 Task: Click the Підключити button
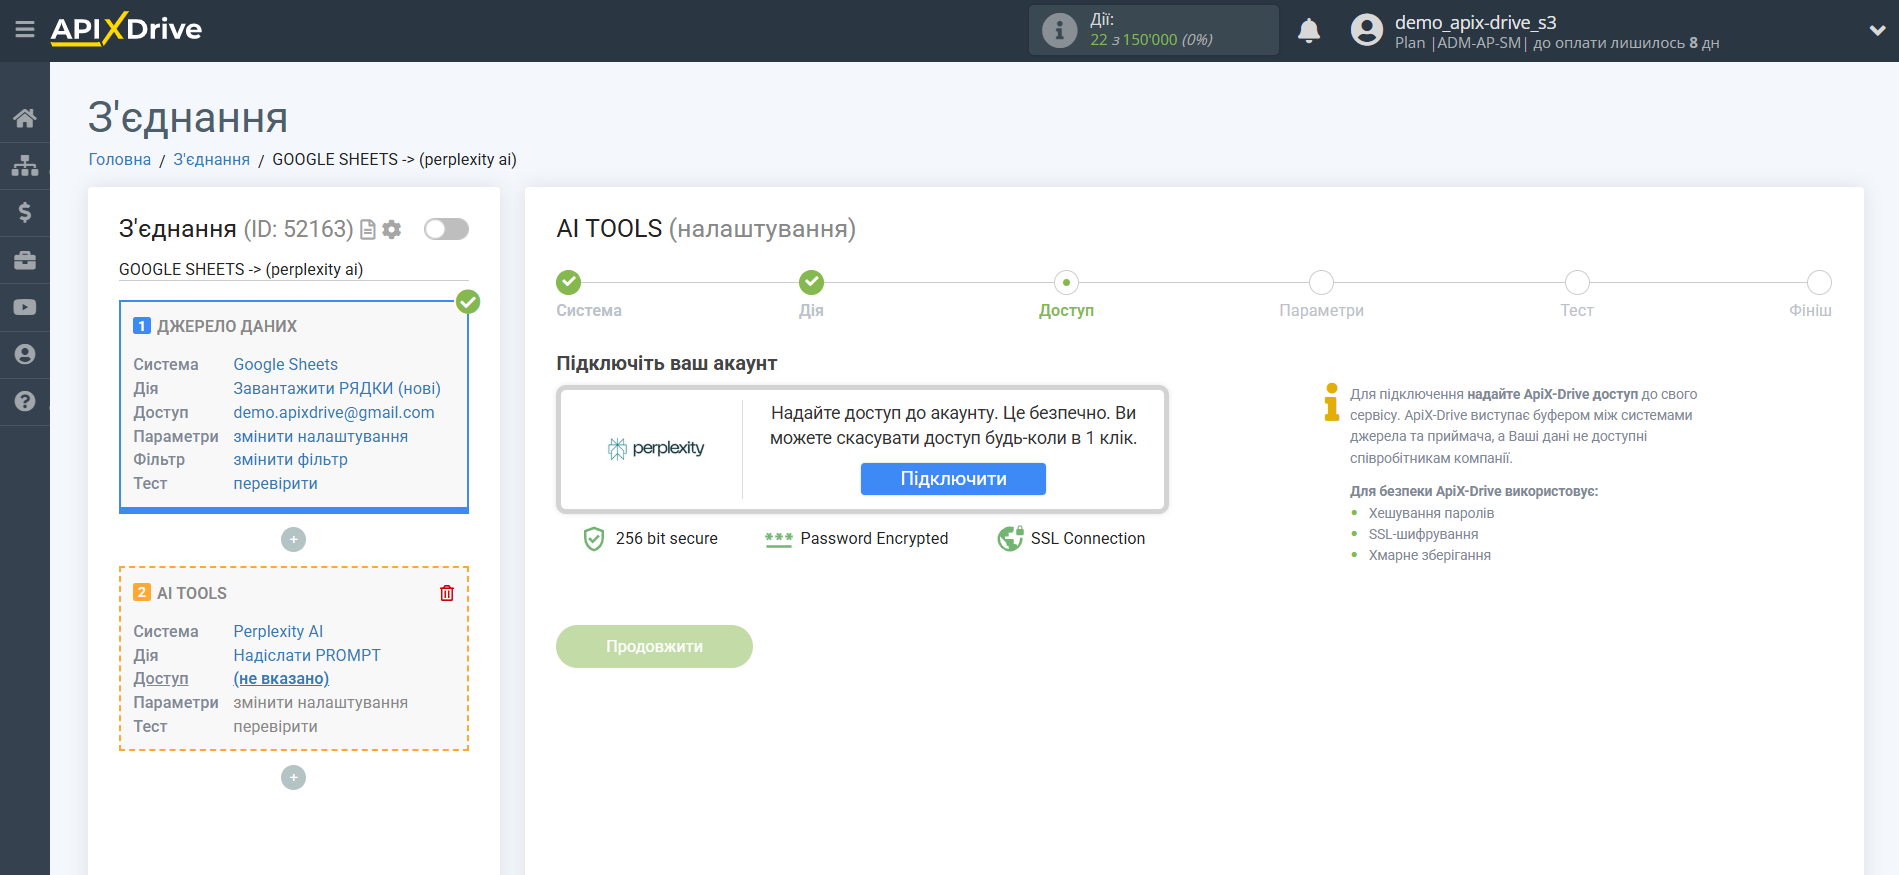tap(952, 479)
